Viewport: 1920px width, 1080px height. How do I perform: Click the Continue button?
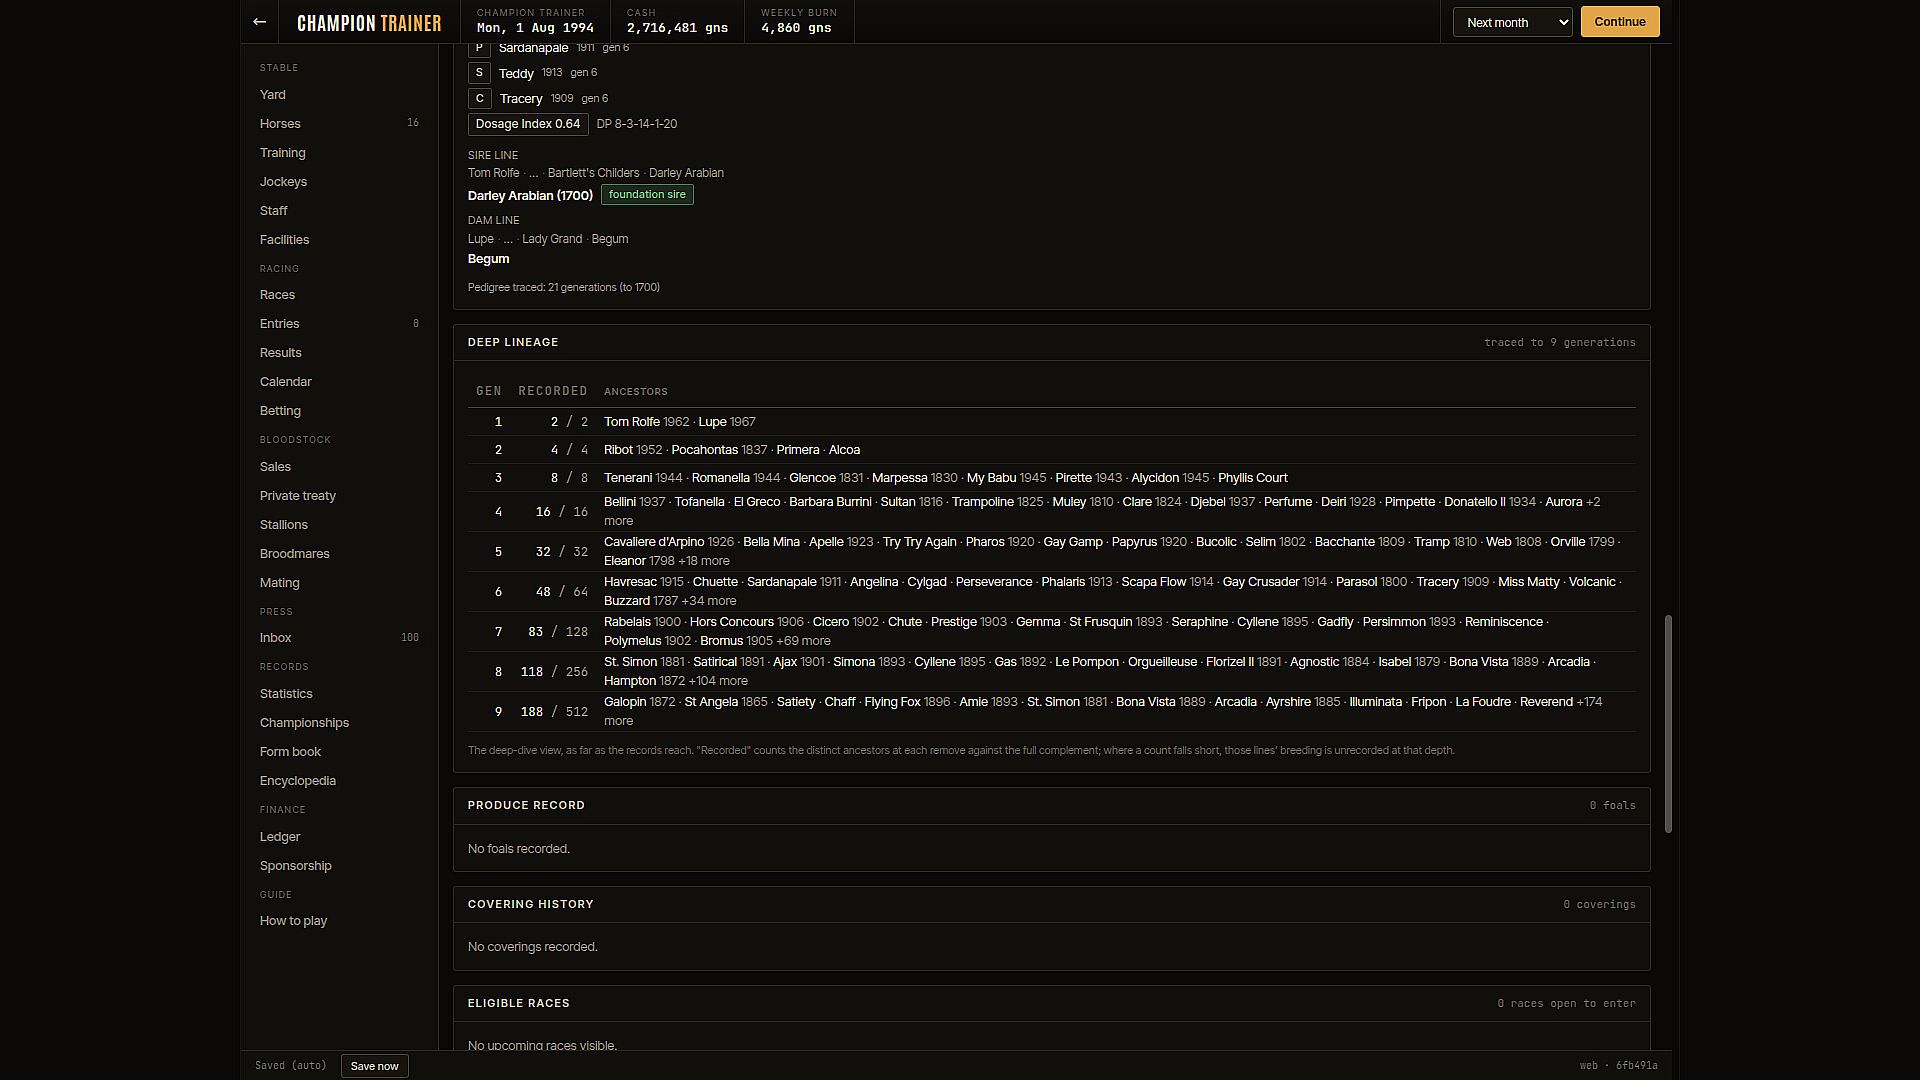[x=1620, y=22]
